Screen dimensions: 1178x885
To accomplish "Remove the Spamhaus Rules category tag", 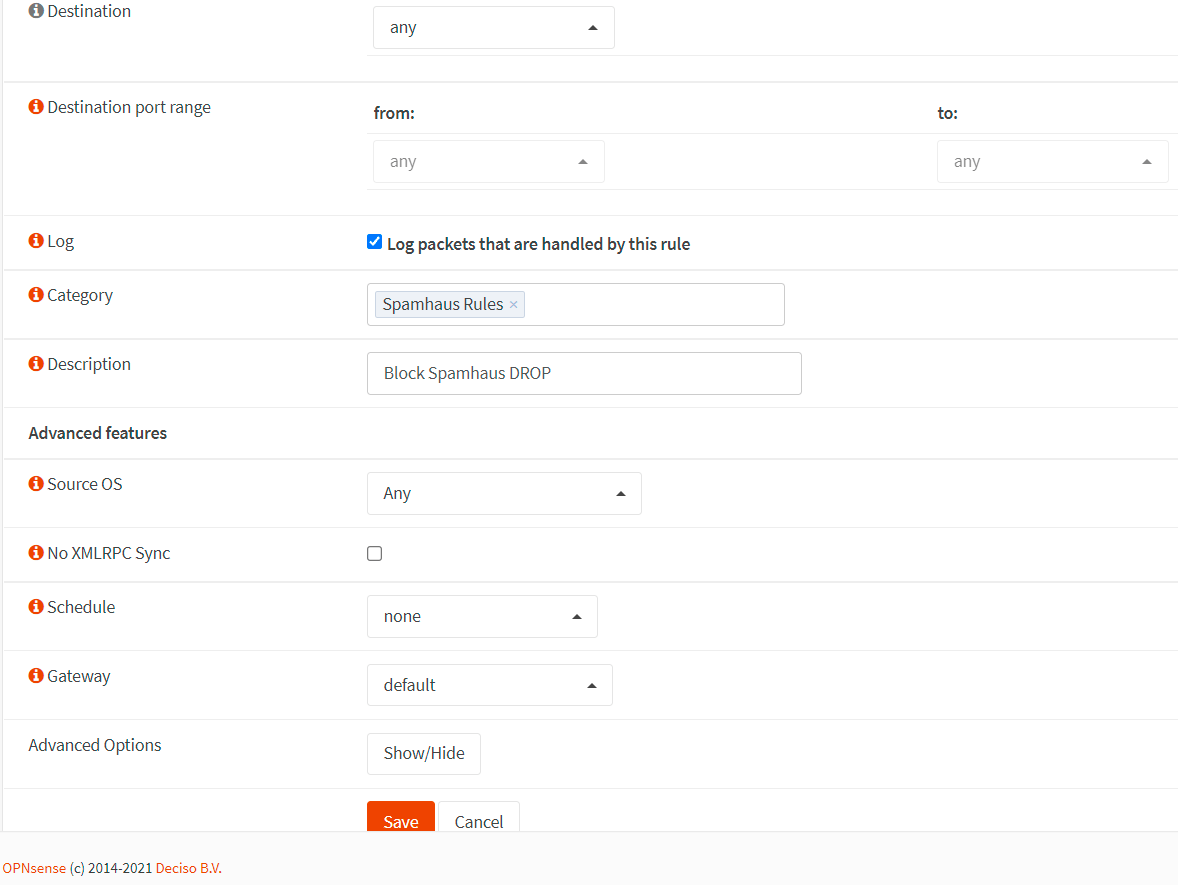I will click(513, 305).
